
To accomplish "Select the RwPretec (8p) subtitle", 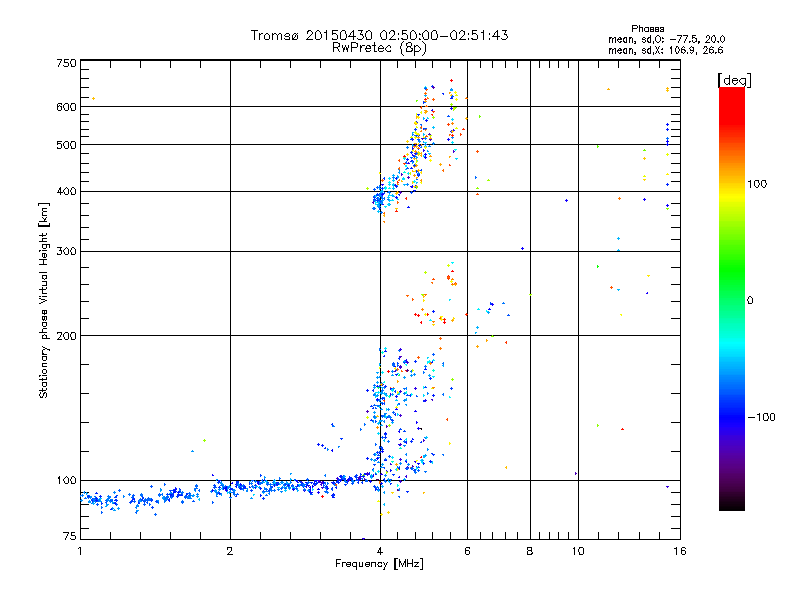I will 379,47.
